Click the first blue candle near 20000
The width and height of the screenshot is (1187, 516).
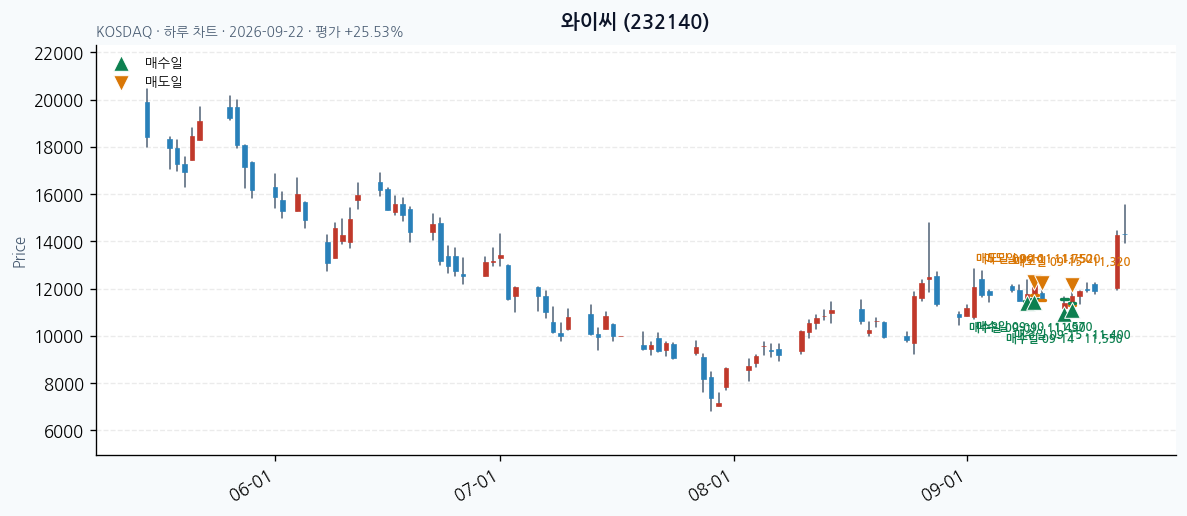coord(148,119)
